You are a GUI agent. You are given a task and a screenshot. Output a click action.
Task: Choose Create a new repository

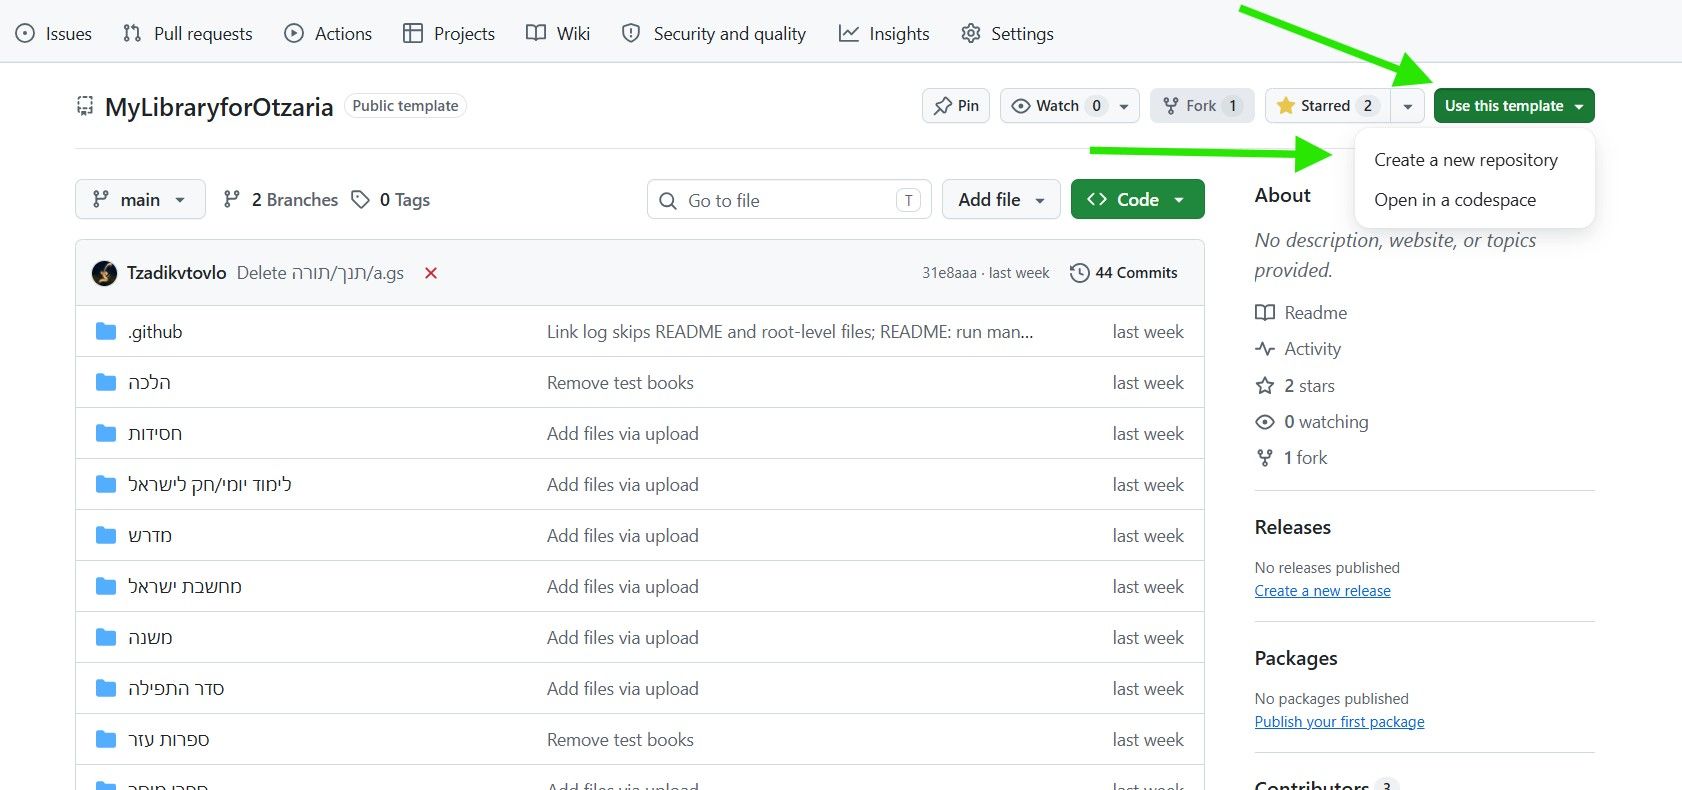click(x=1466, y=160)
